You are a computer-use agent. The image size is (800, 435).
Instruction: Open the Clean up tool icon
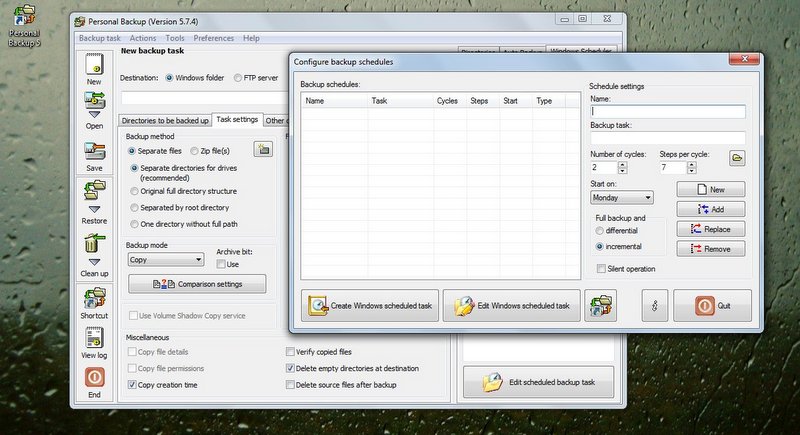click(94, 243)
